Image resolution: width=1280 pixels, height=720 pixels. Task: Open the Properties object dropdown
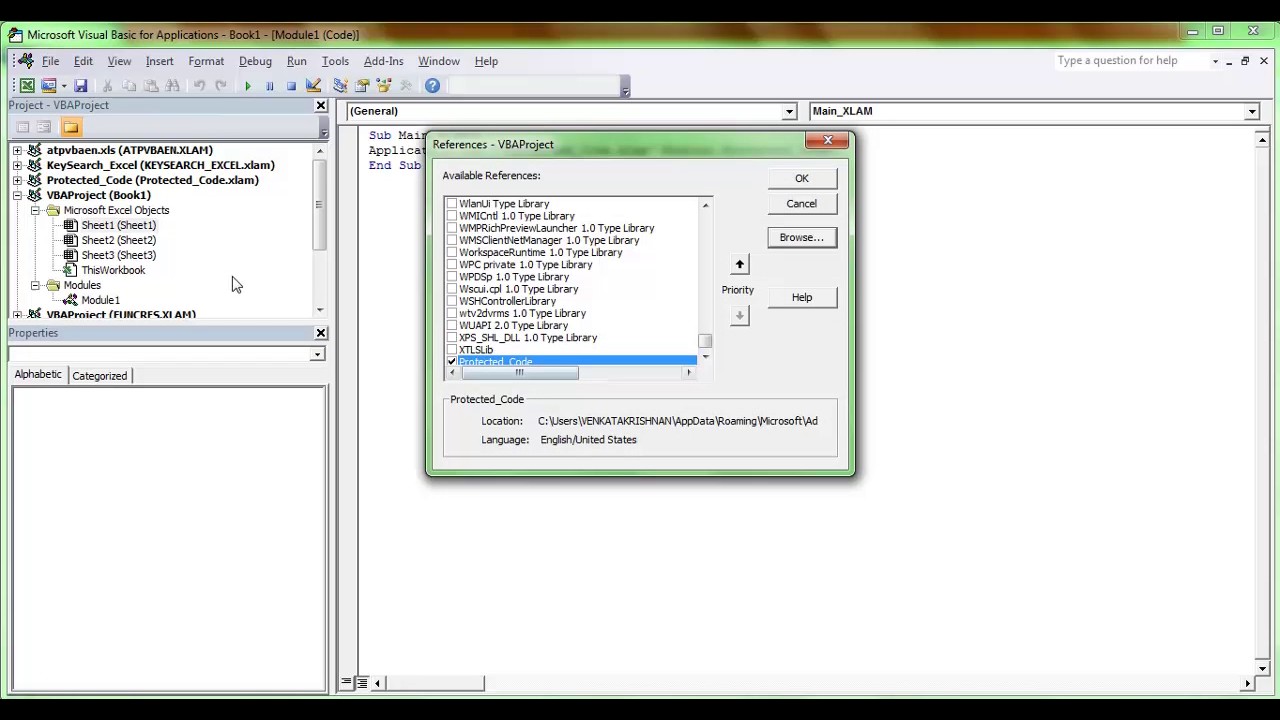pos(317,355)
